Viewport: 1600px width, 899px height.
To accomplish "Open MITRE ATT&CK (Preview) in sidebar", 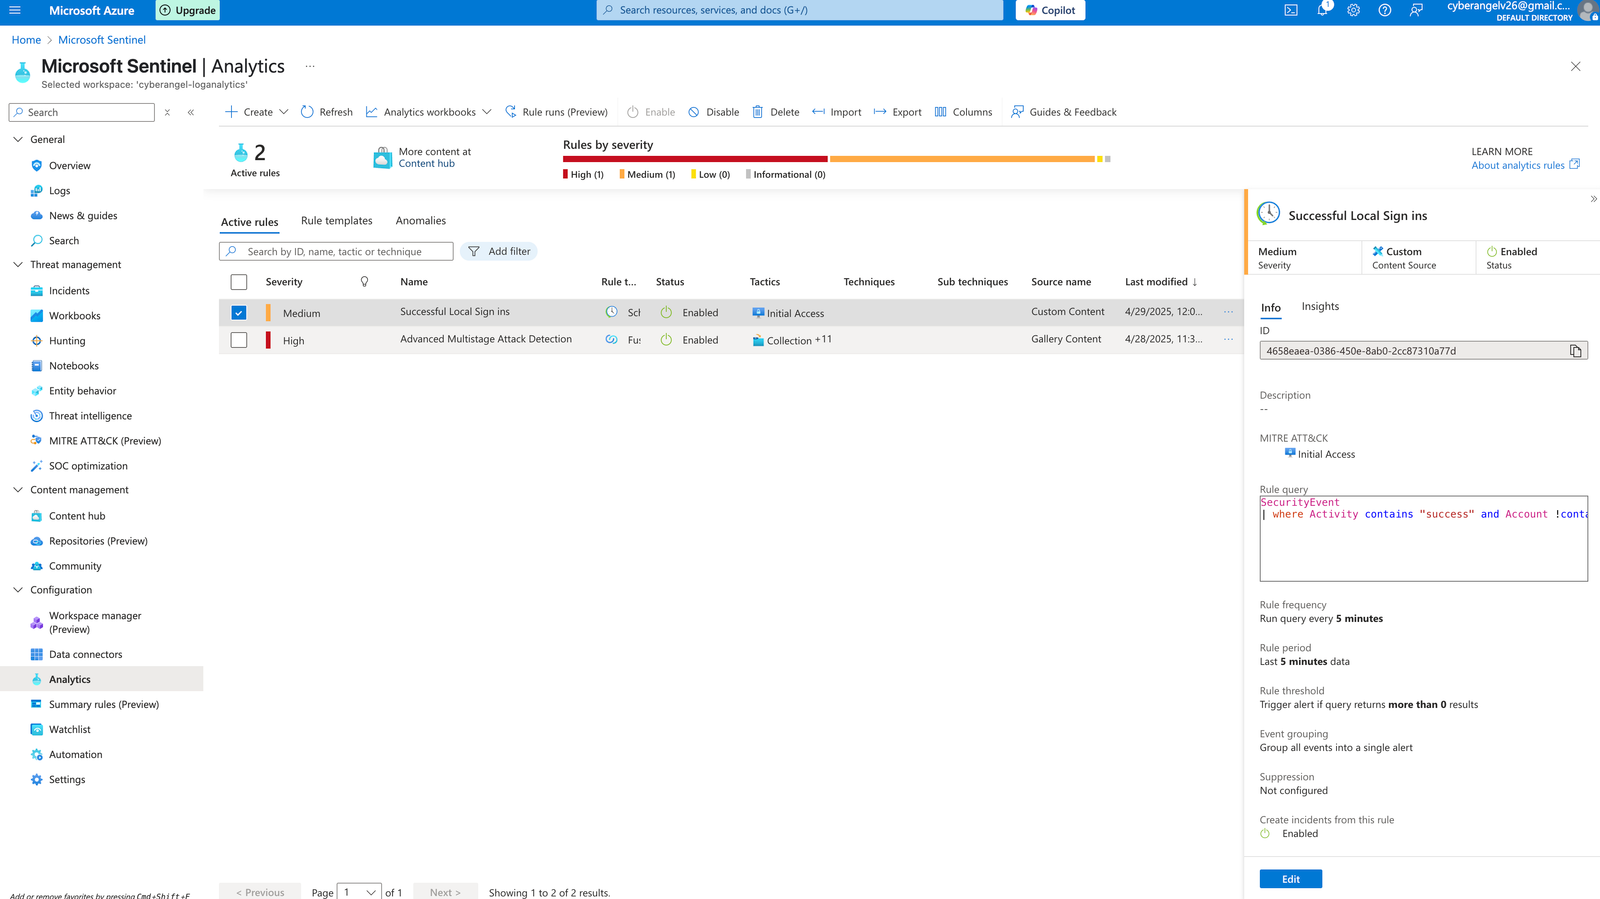I will pyautogui.click(x=104, y=441).
